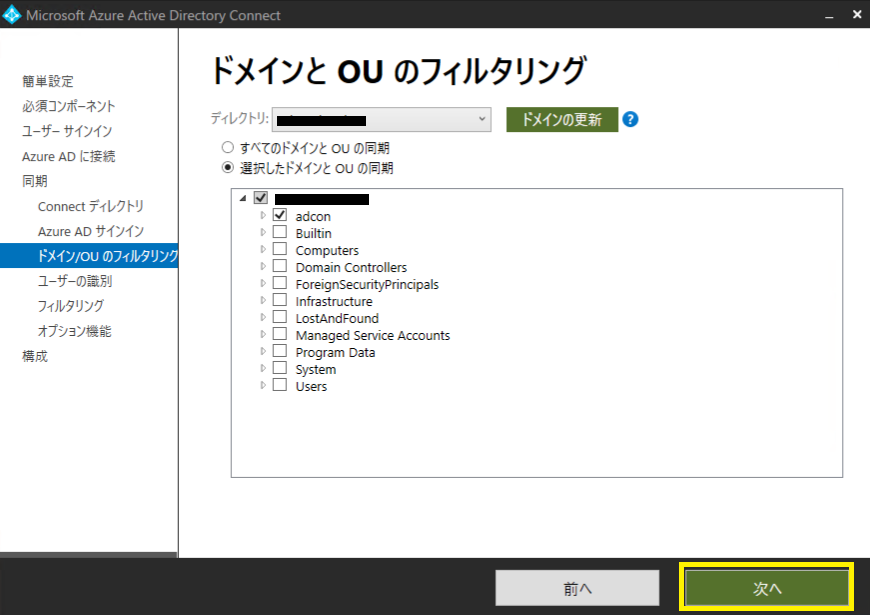Check the Builtin checkbox
870x615 pixels.
(280, 232)
